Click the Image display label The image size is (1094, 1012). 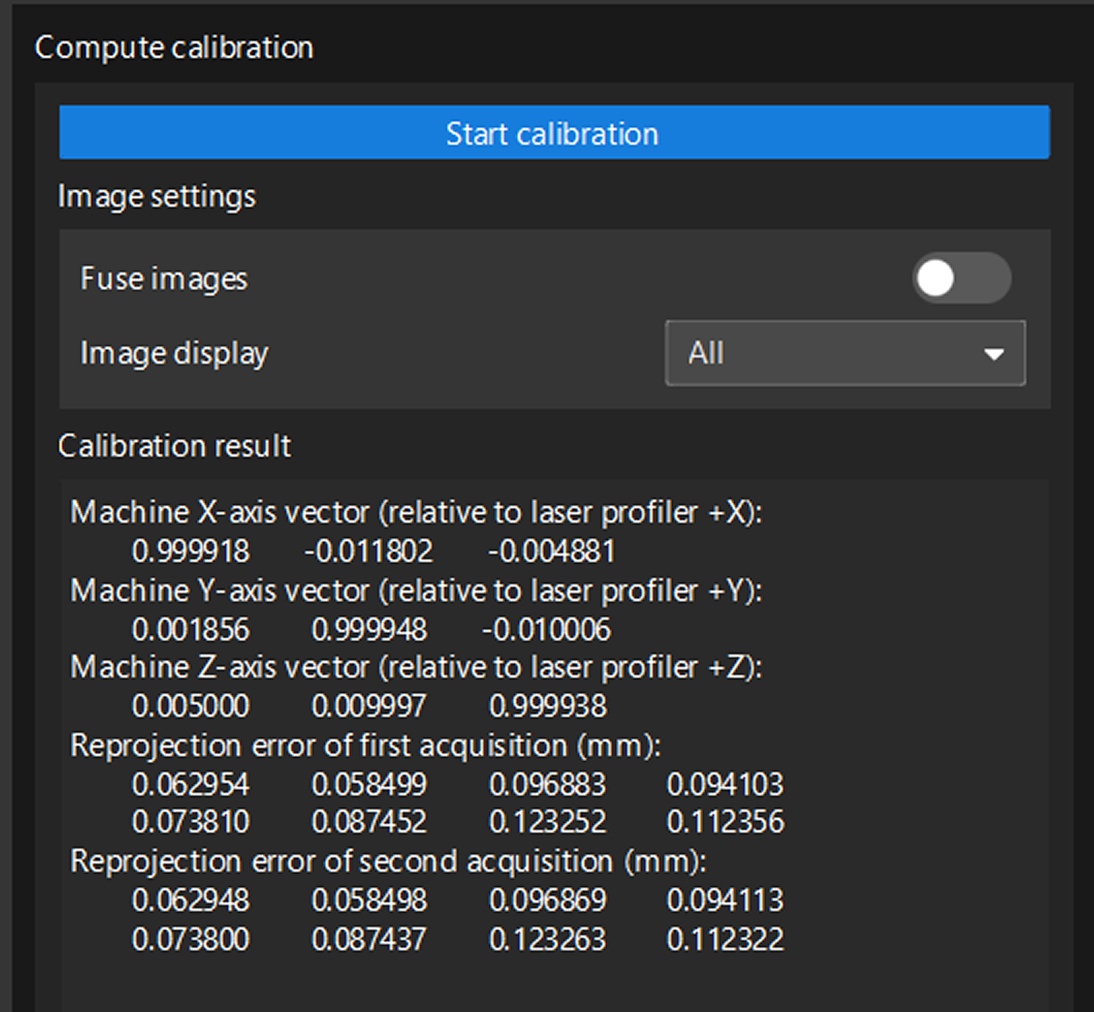tap(175, 353)
